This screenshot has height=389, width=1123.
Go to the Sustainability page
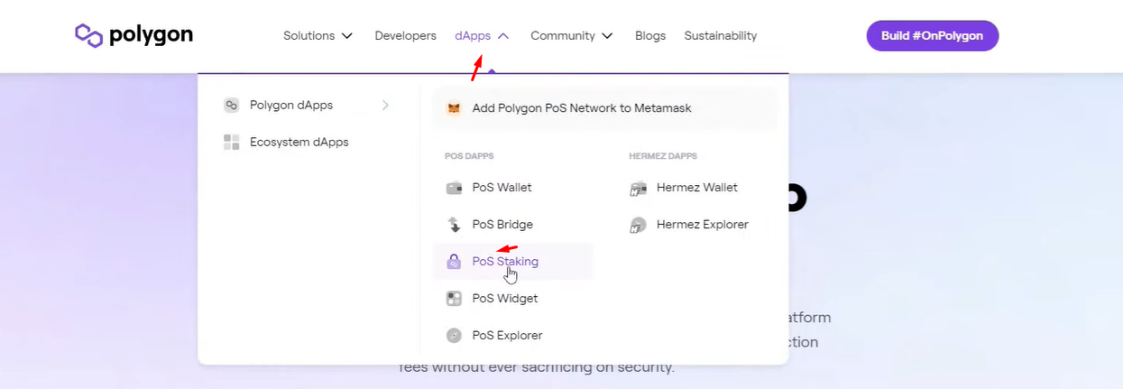720,36
